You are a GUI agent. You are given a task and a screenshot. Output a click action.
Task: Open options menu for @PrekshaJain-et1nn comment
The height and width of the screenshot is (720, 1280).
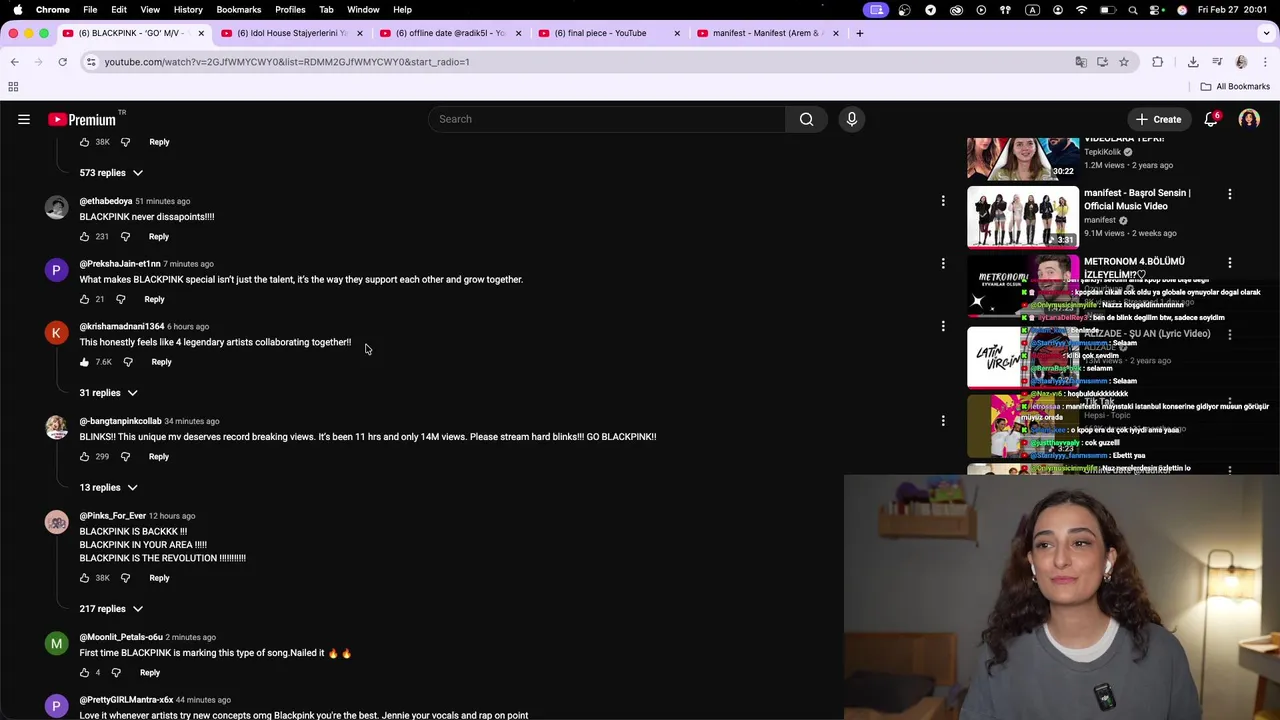943,264
